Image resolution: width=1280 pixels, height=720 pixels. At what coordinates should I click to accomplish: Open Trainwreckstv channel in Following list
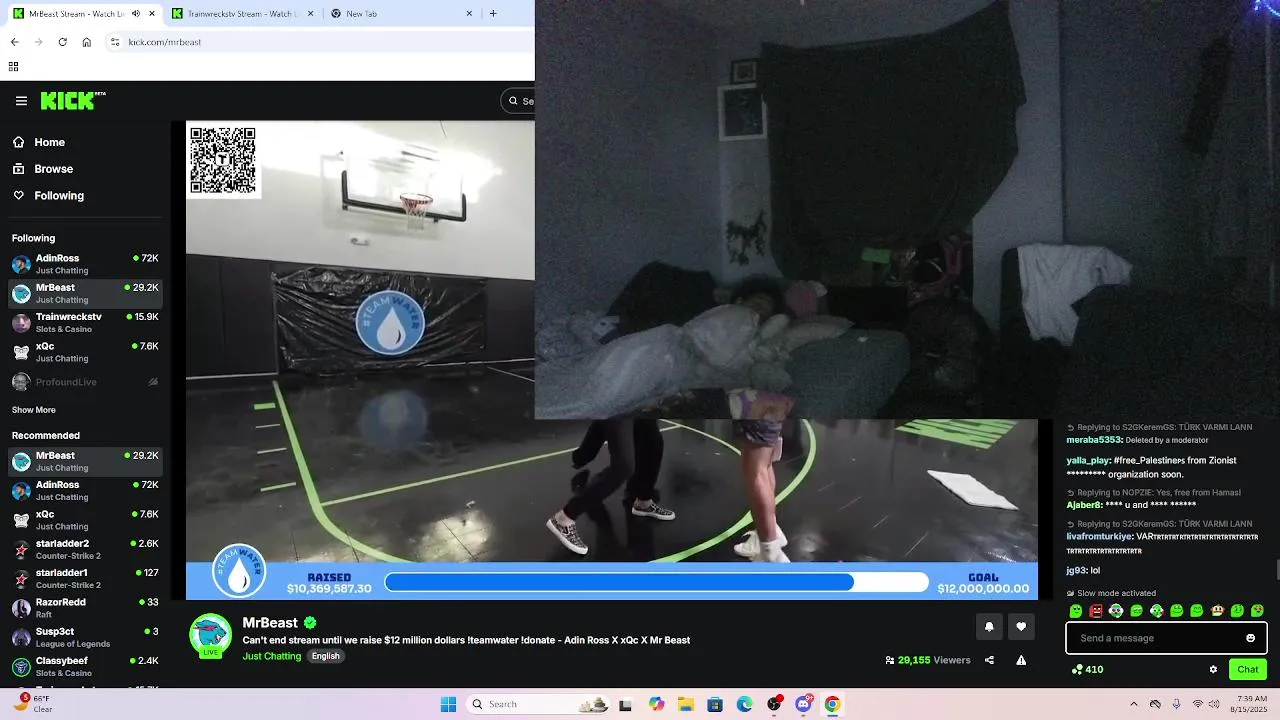pos(85,323)
